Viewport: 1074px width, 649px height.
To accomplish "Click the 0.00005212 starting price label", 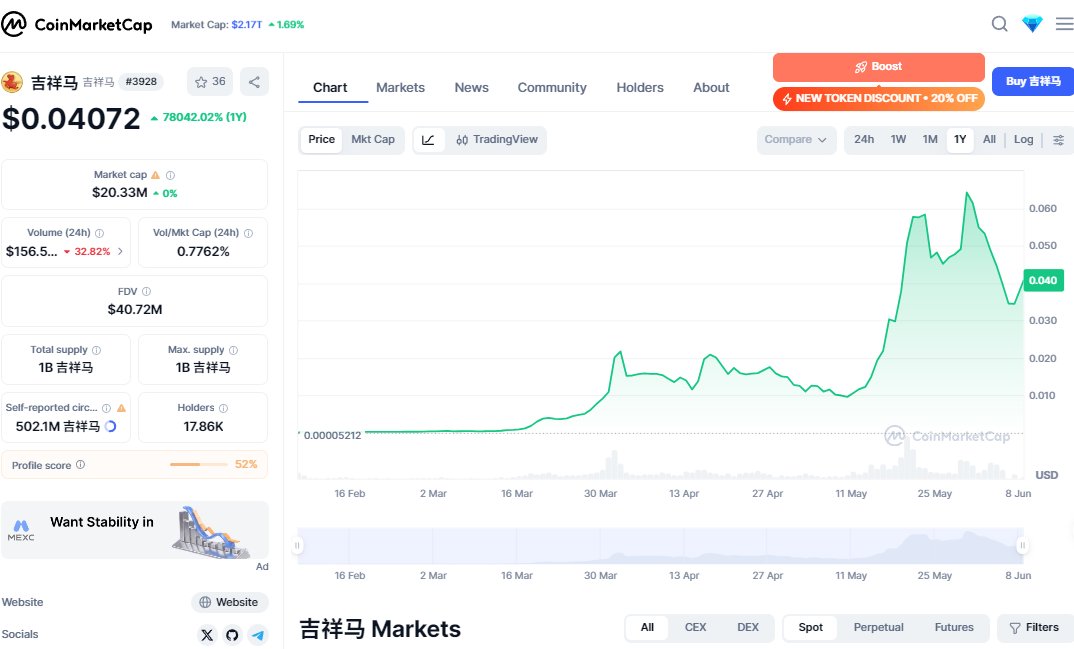I will click(332, 435).
